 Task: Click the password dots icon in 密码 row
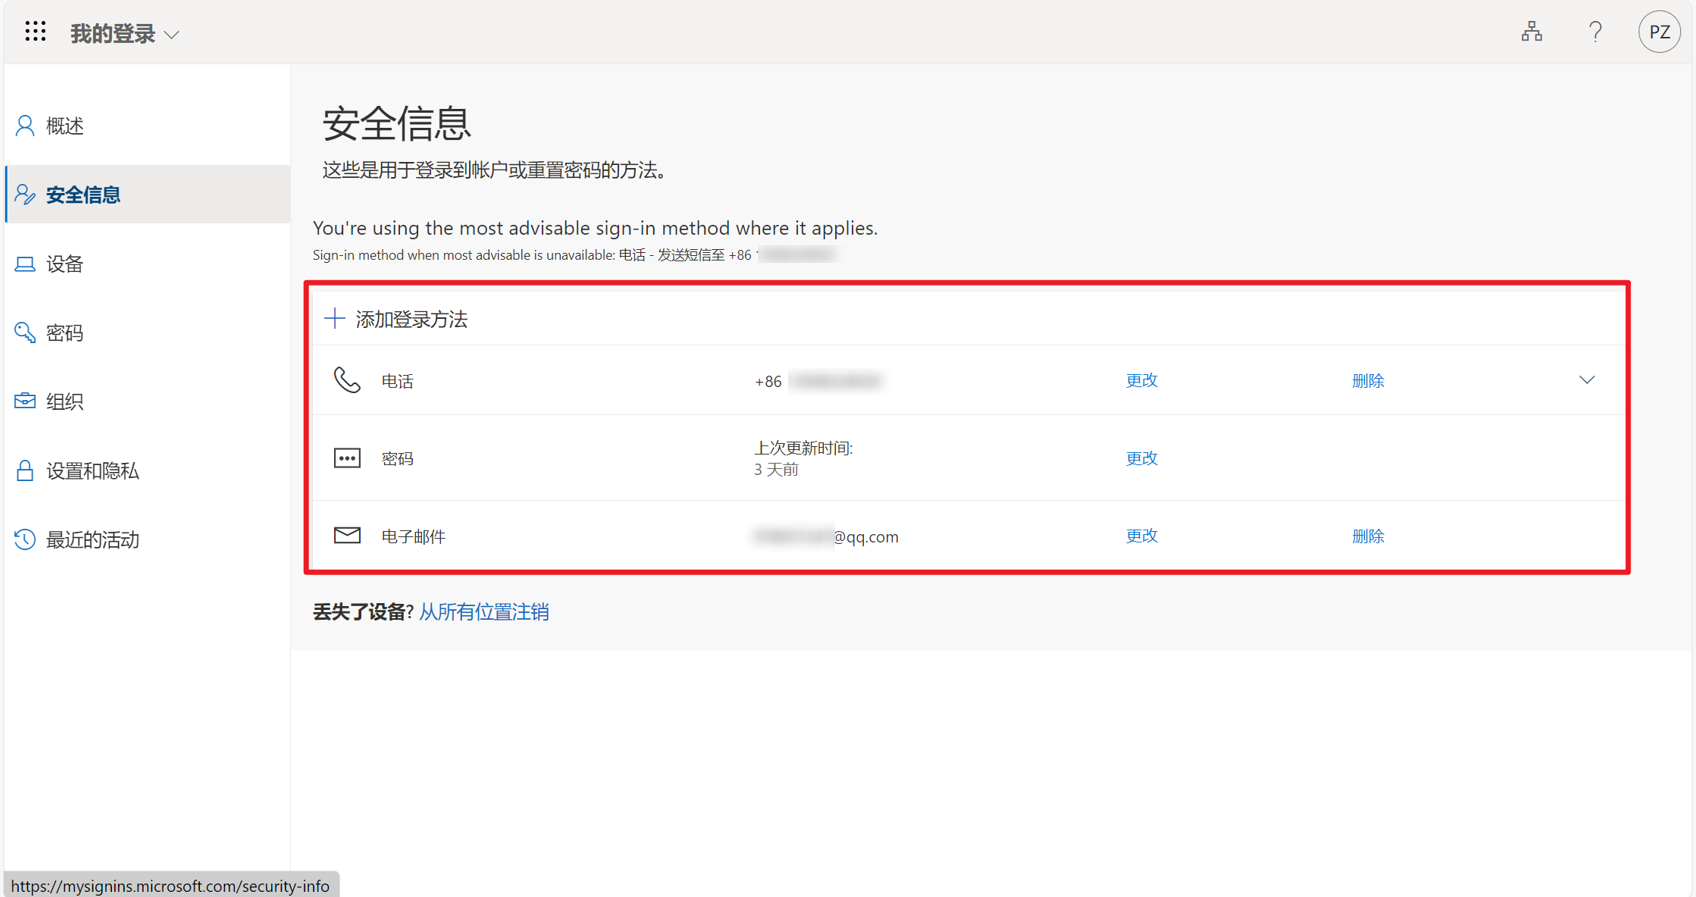click(347, 458)
